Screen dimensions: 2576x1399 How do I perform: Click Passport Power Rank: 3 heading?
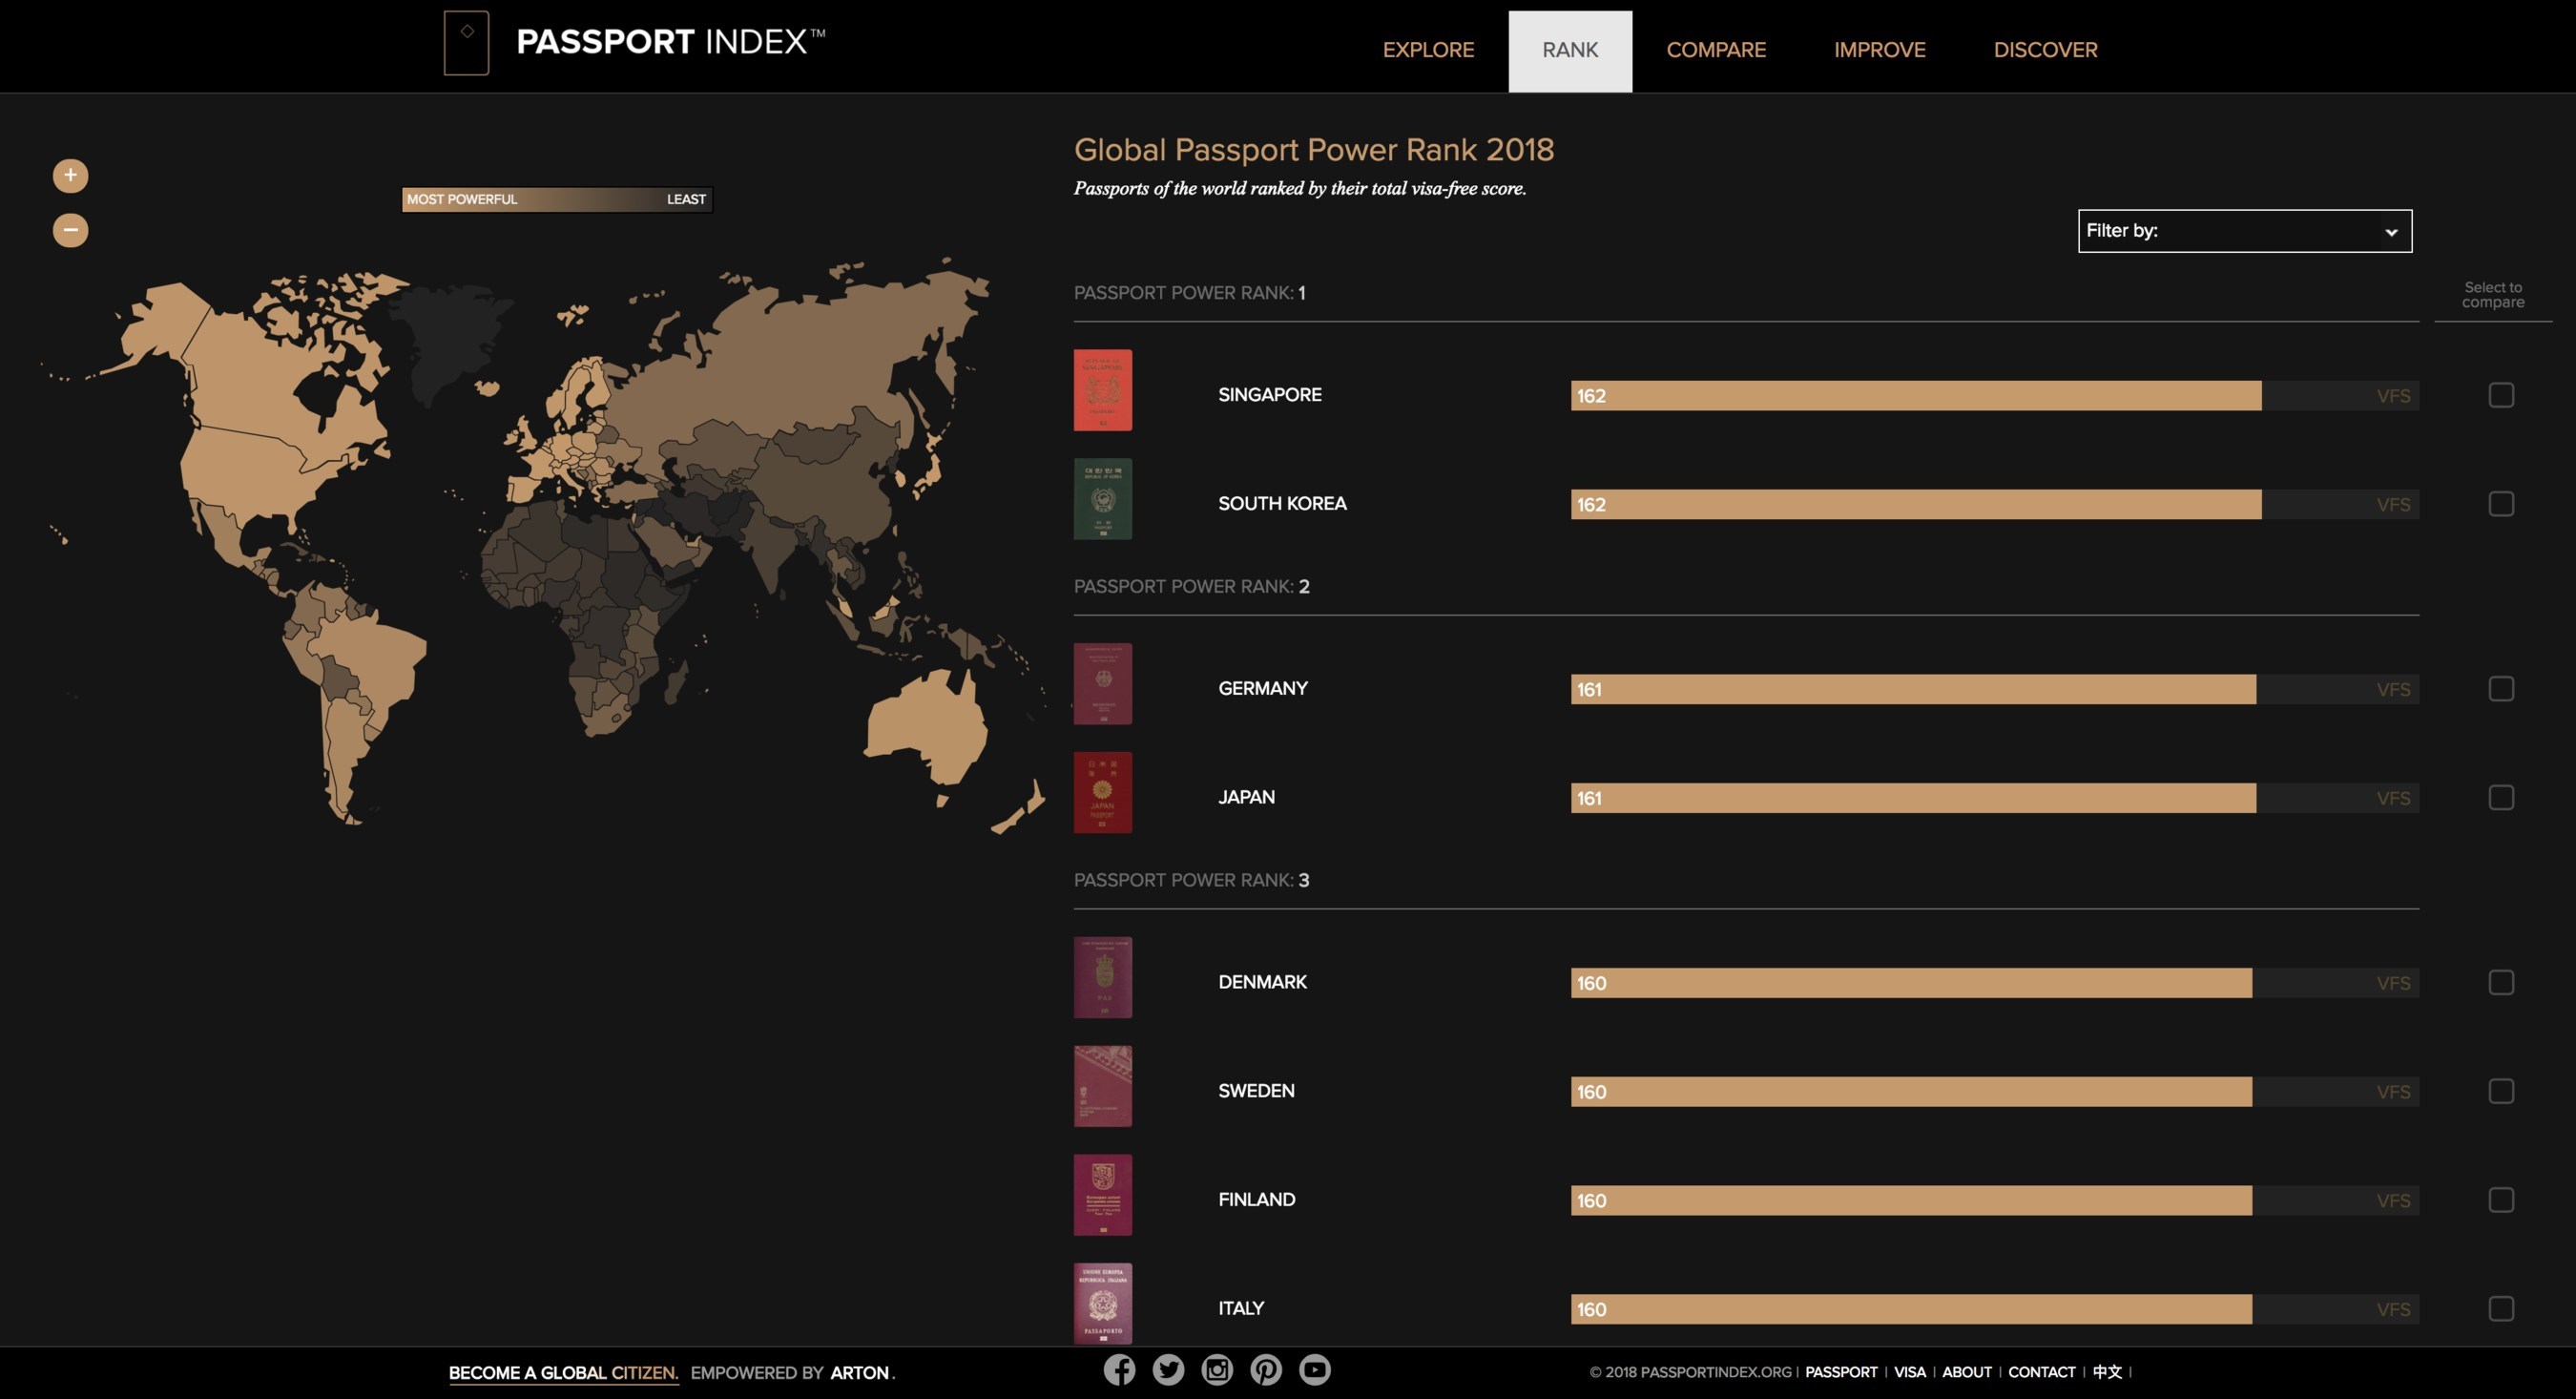1192,881
